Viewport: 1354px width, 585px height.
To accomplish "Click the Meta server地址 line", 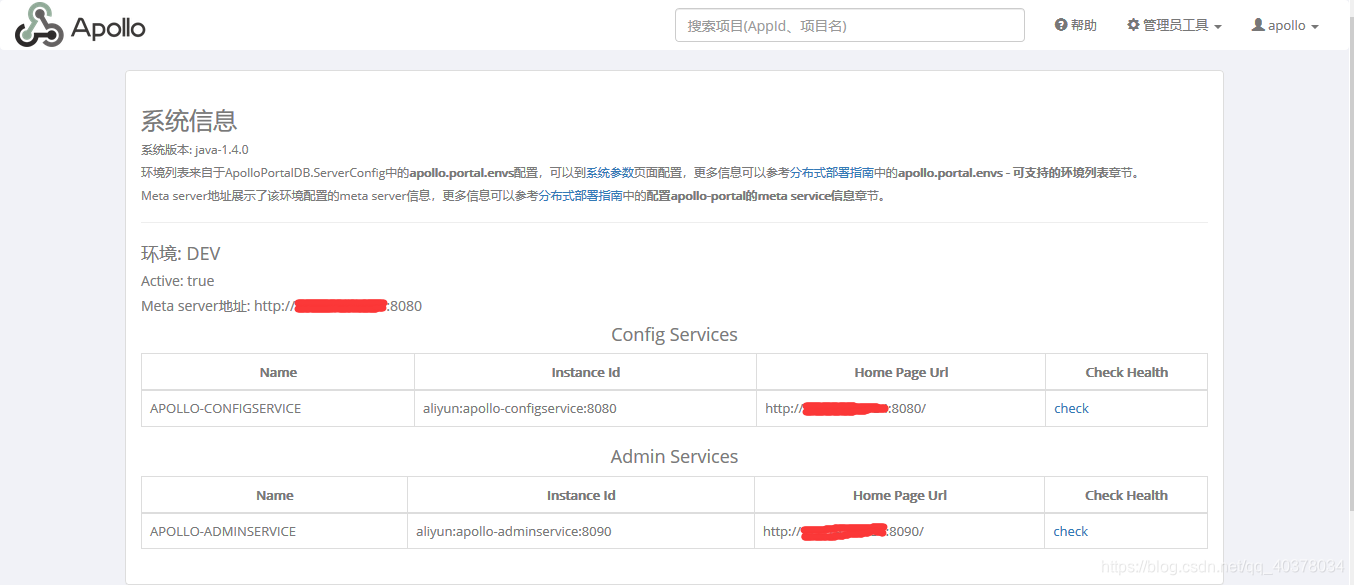I will [x=281, y=306].
